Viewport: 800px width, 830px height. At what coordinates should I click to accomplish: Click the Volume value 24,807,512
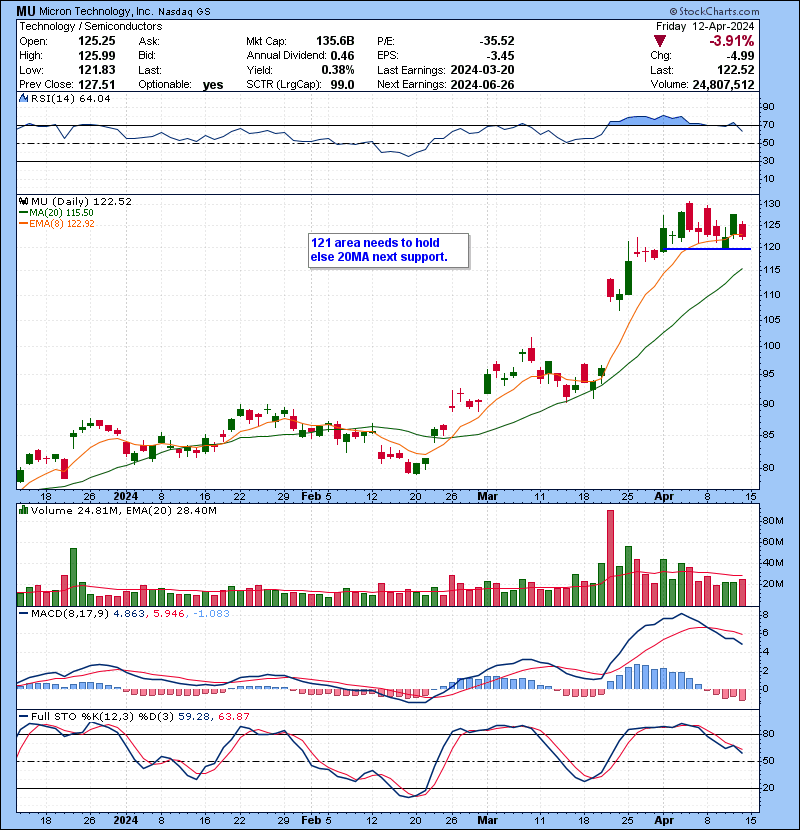(723, 84)
